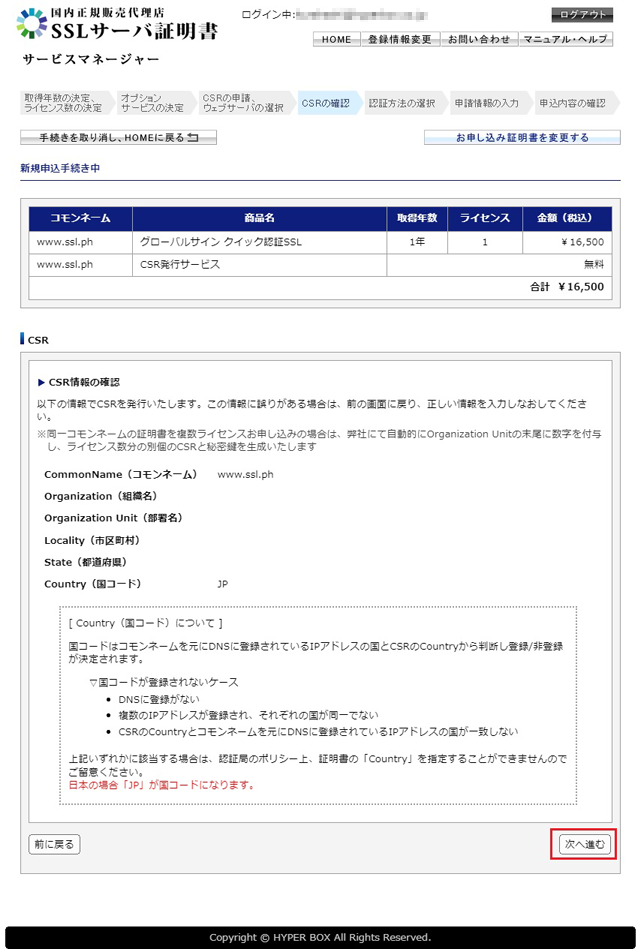Click the 合計 ¥16,500 total text

tap(567, 287)
